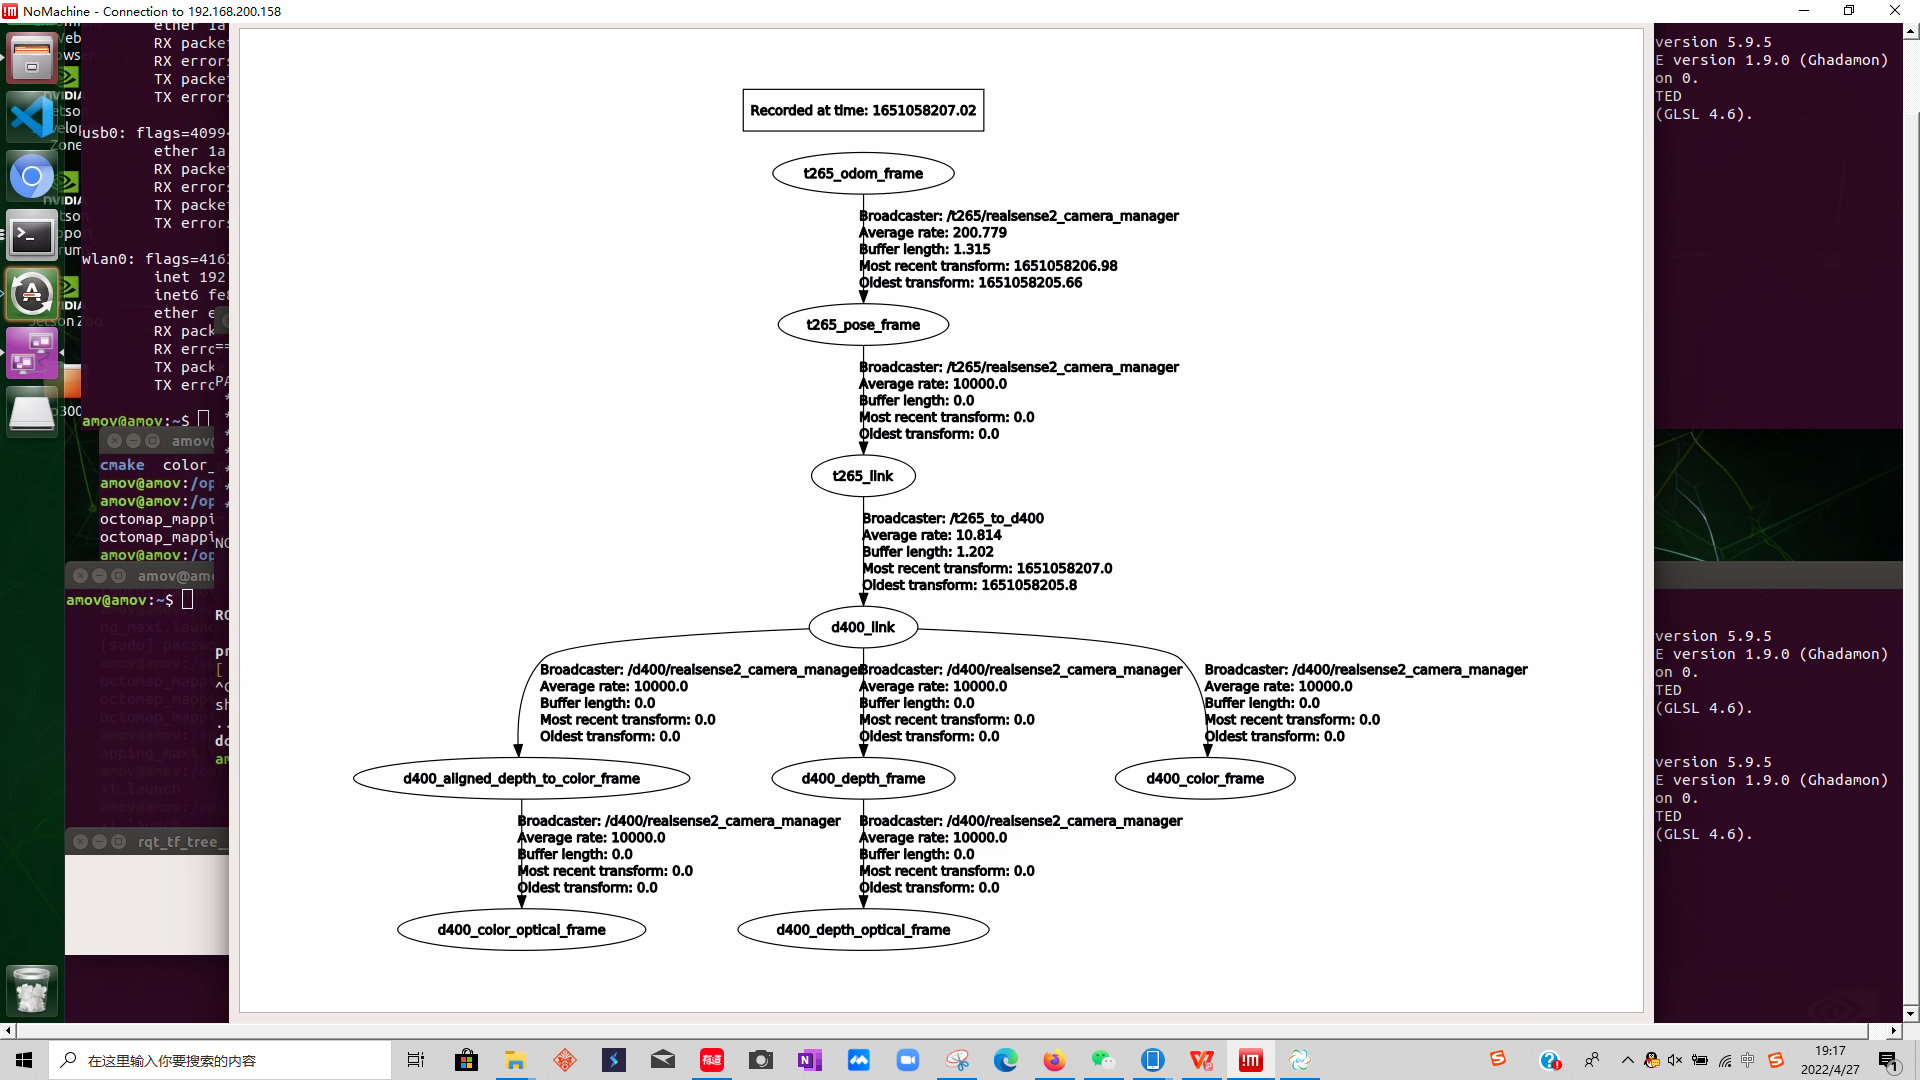The width and height of the screenshot is (1920, 1080).
Task: Select the t265_link node
Action: tap(863, 476)
